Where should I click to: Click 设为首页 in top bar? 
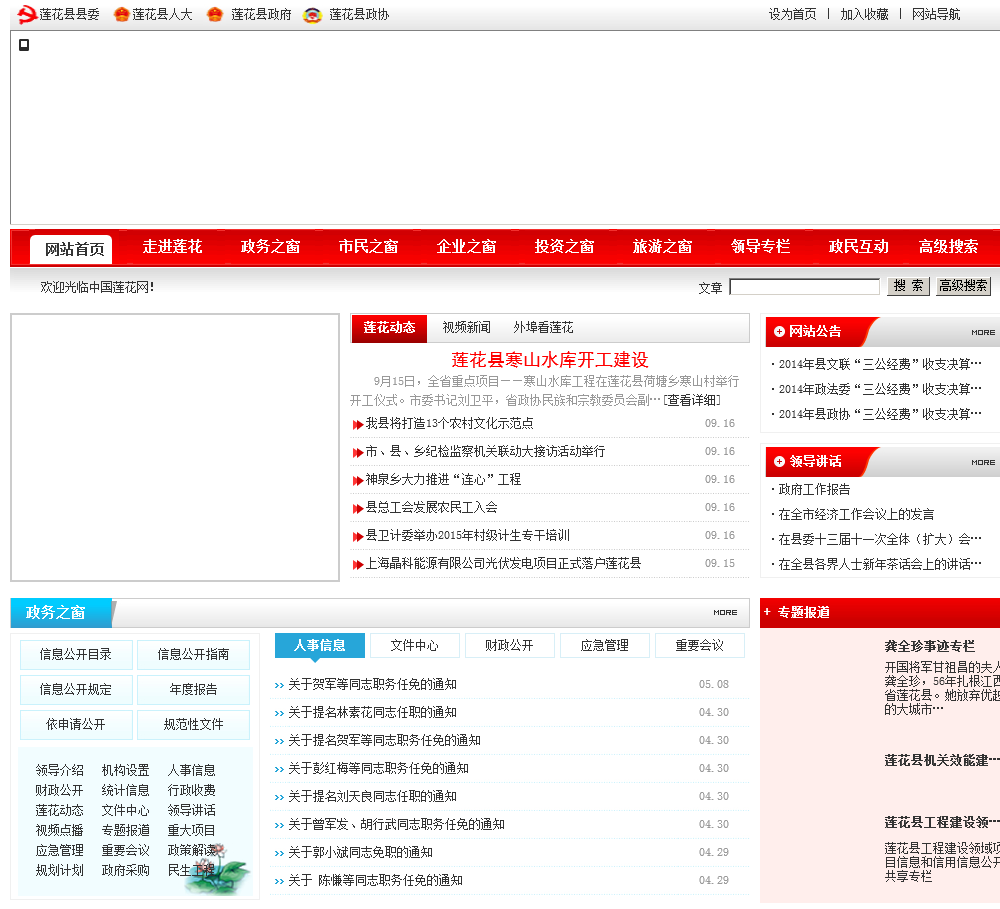tap(792, 14)
